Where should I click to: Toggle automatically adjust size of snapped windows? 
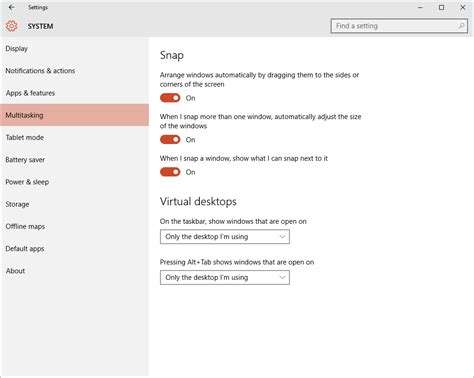170,139
